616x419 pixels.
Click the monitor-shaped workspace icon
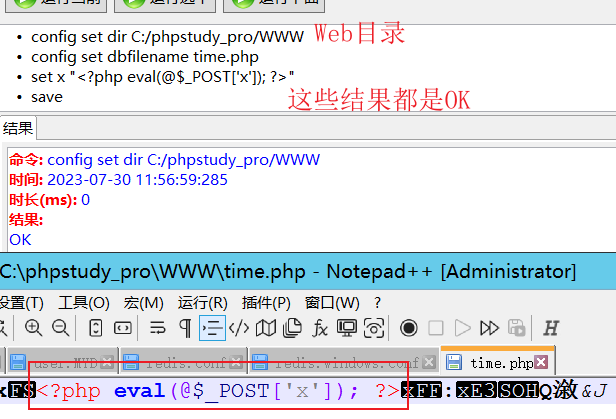[347, 328]
